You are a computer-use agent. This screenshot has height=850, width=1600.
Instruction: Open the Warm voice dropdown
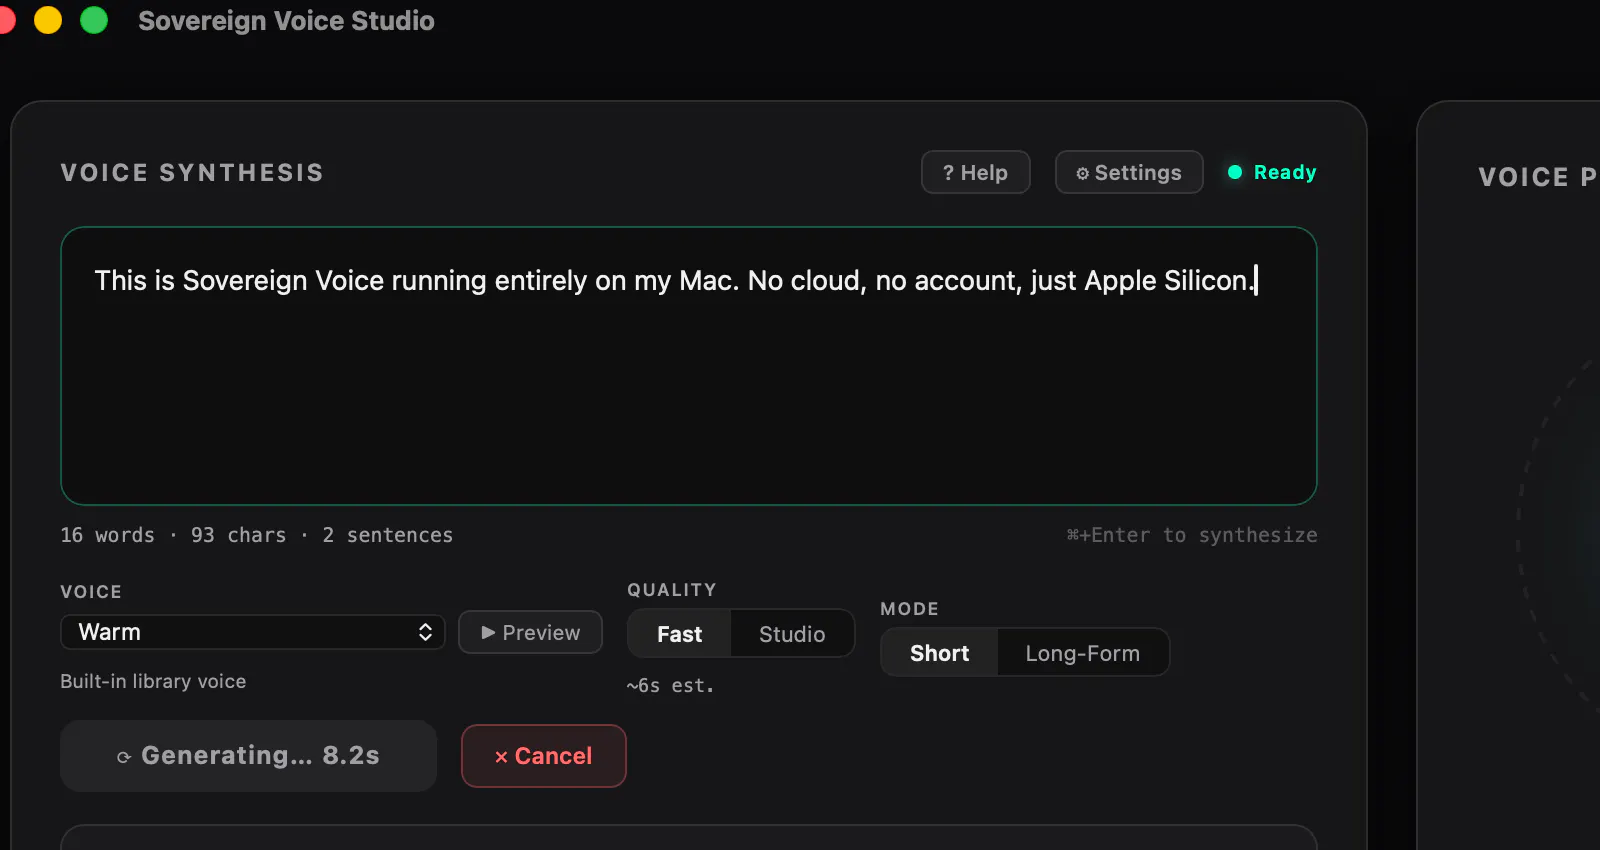click(253, 632)
